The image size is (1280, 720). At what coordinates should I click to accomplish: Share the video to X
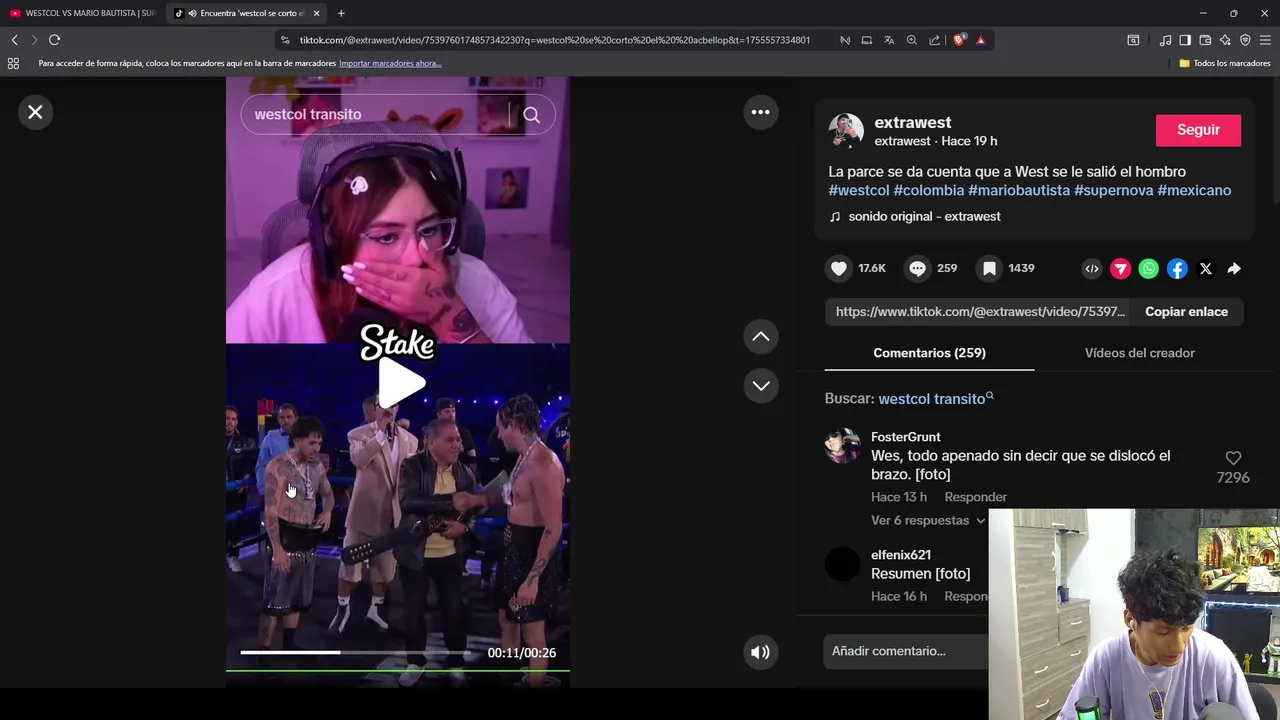pos(1205,268)
